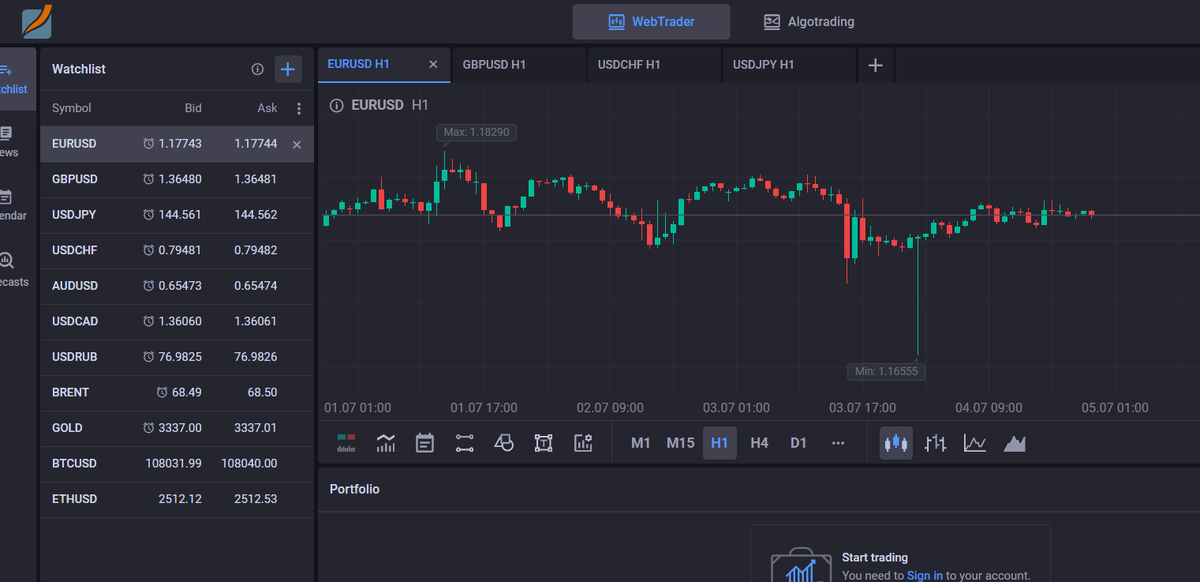Screen dimensions: 1200x582
Task: Click the GOLD clock icon in watchlist
Action: point(149,428)
